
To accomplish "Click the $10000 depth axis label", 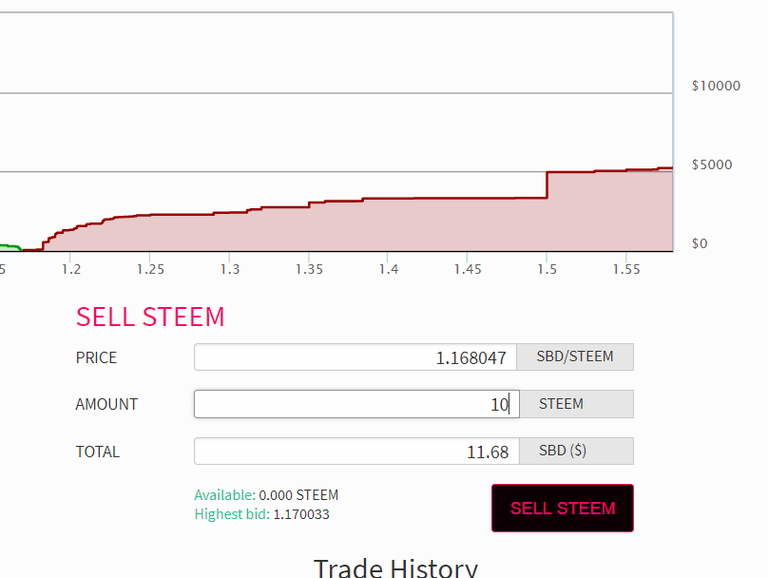I will [x=715, y=86].
